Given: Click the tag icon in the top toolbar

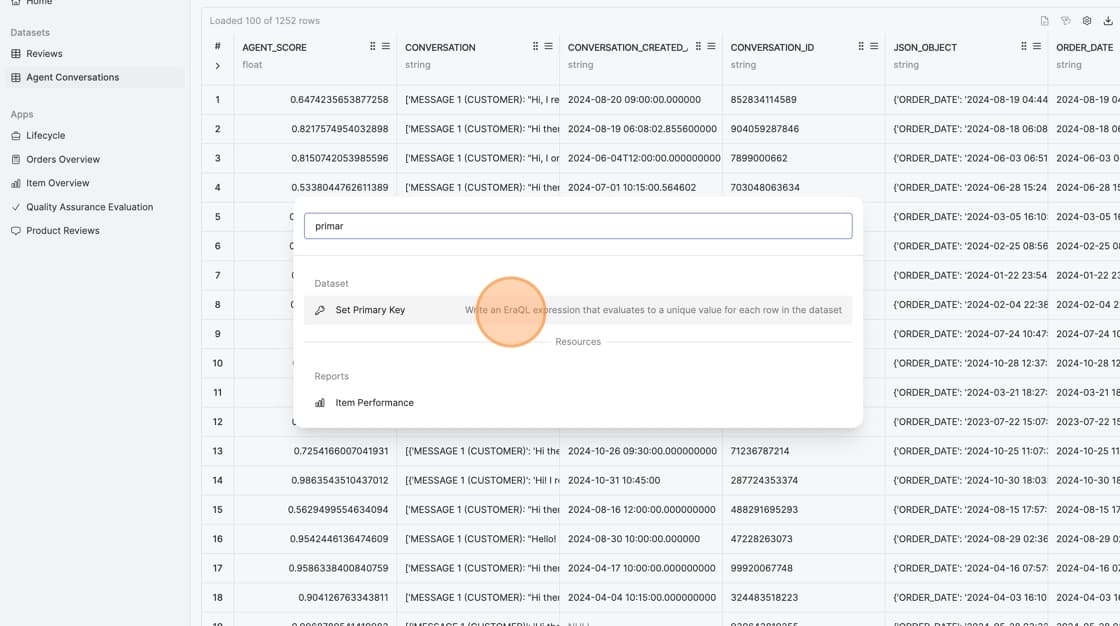Looking at the screenshot, I should 1066,21.
